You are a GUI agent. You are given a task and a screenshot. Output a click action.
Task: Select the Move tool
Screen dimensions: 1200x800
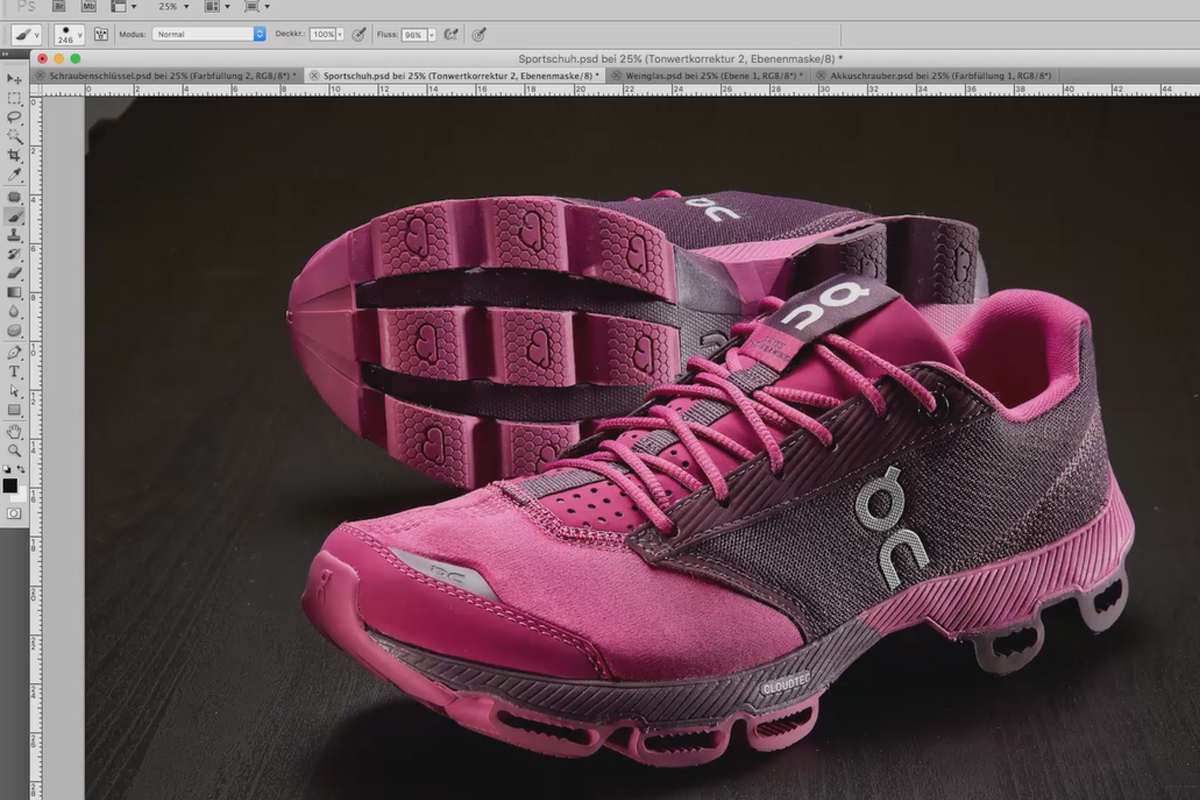14,78
